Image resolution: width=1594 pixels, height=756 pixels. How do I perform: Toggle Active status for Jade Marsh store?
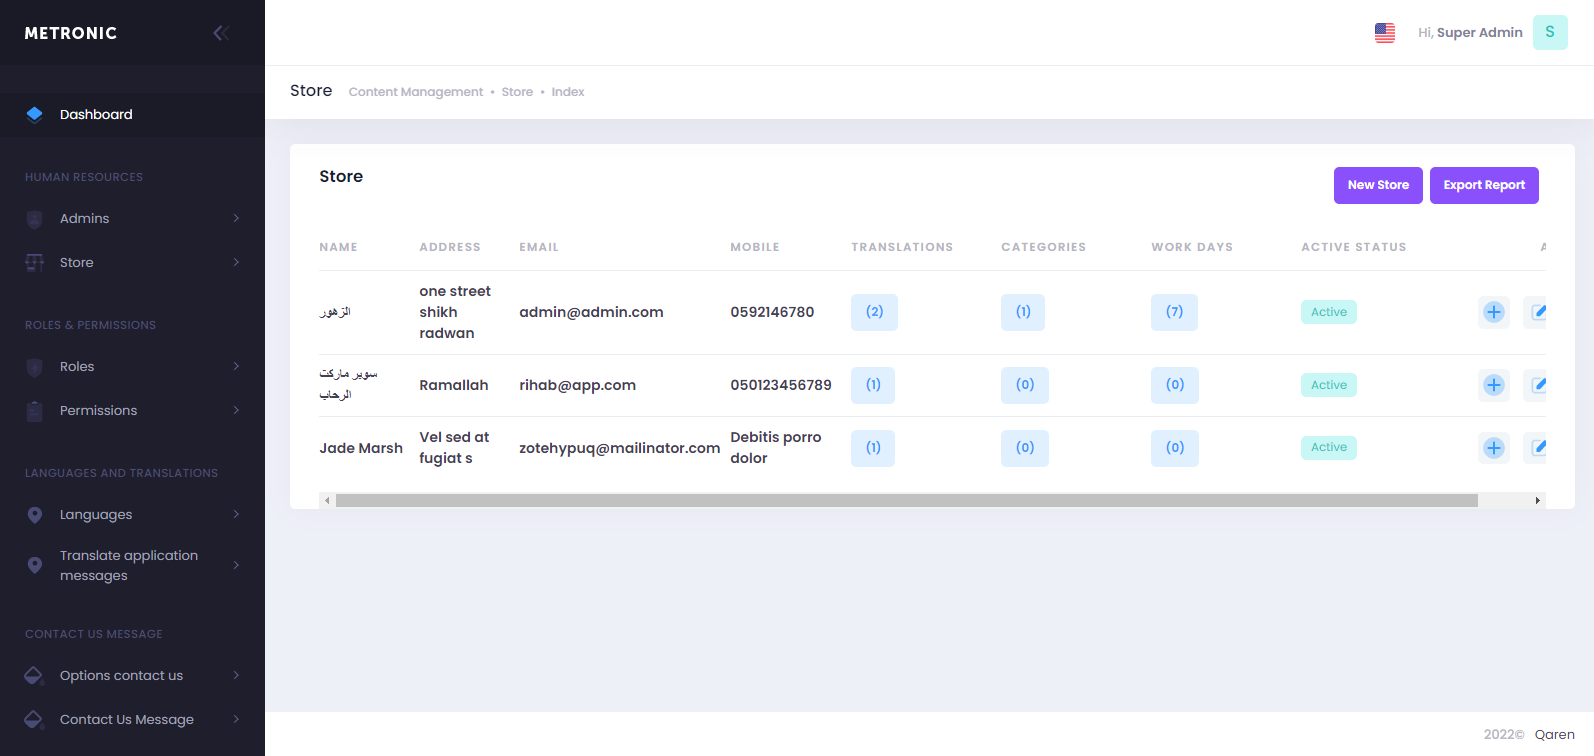1328,447
